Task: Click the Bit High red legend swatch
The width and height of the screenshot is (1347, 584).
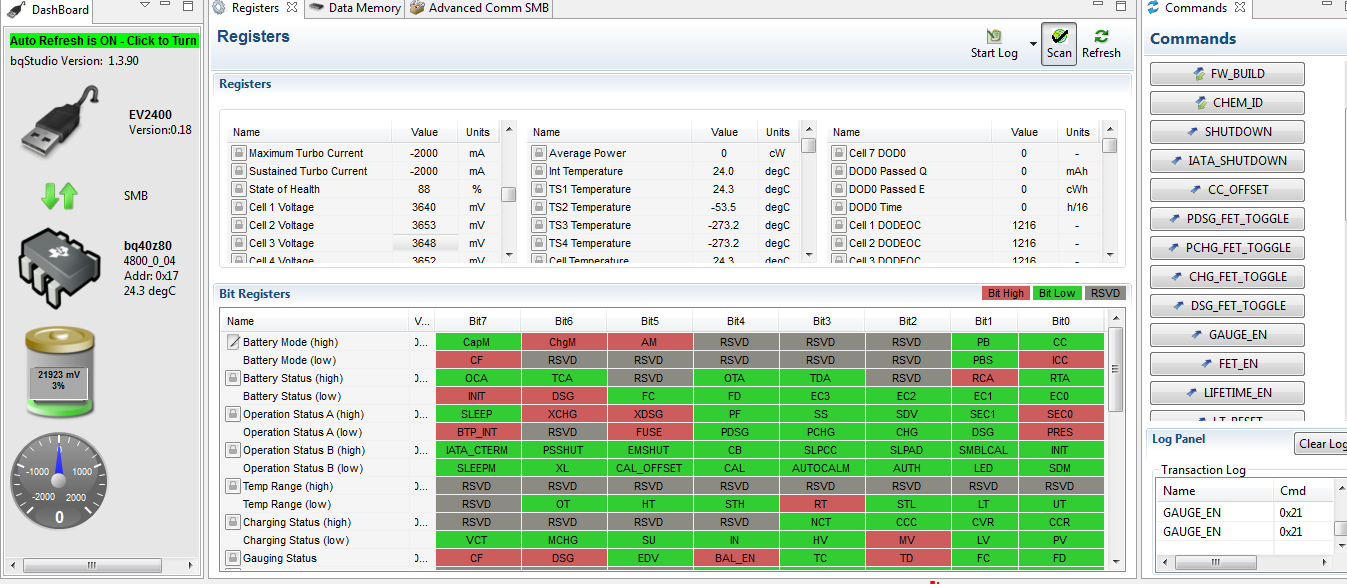Action: coord(1006,293)
